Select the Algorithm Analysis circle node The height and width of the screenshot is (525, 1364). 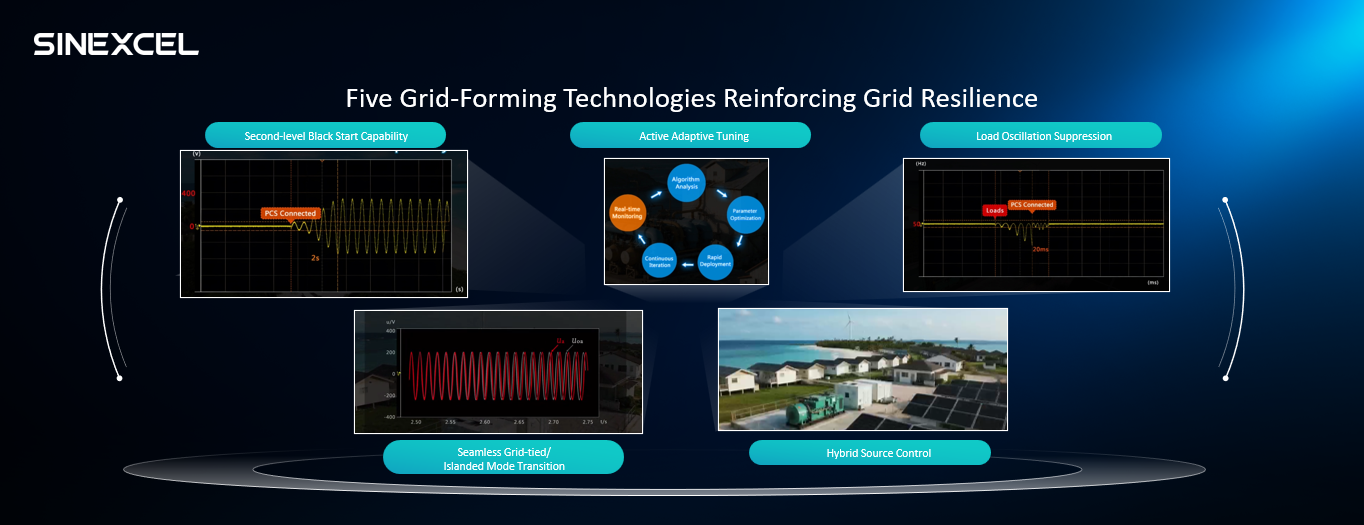687,183
